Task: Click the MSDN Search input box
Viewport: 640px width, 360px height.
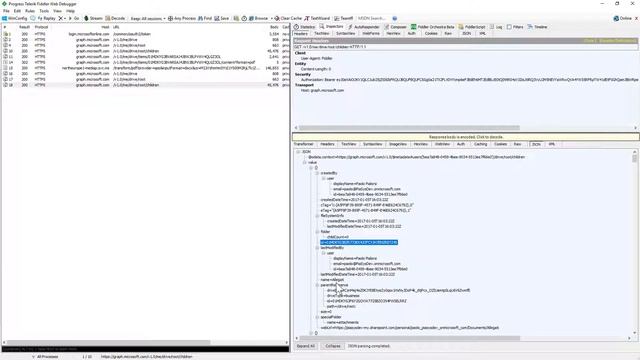Action: tap(373, 18)
